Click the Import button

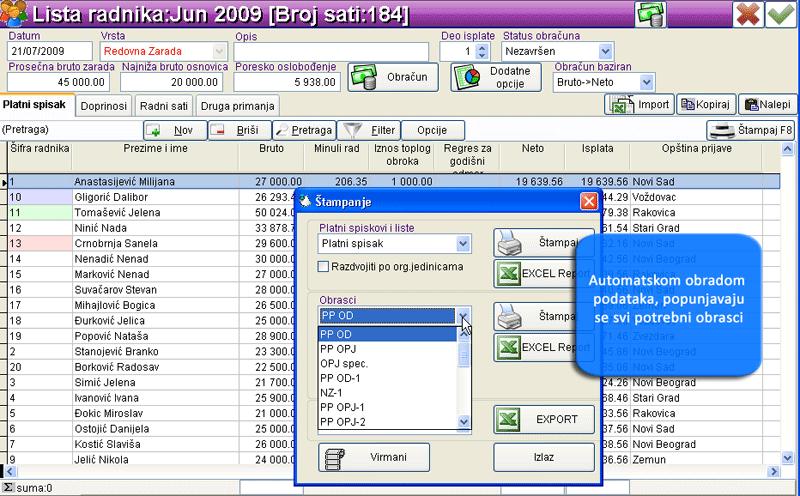tap(638, 104)
